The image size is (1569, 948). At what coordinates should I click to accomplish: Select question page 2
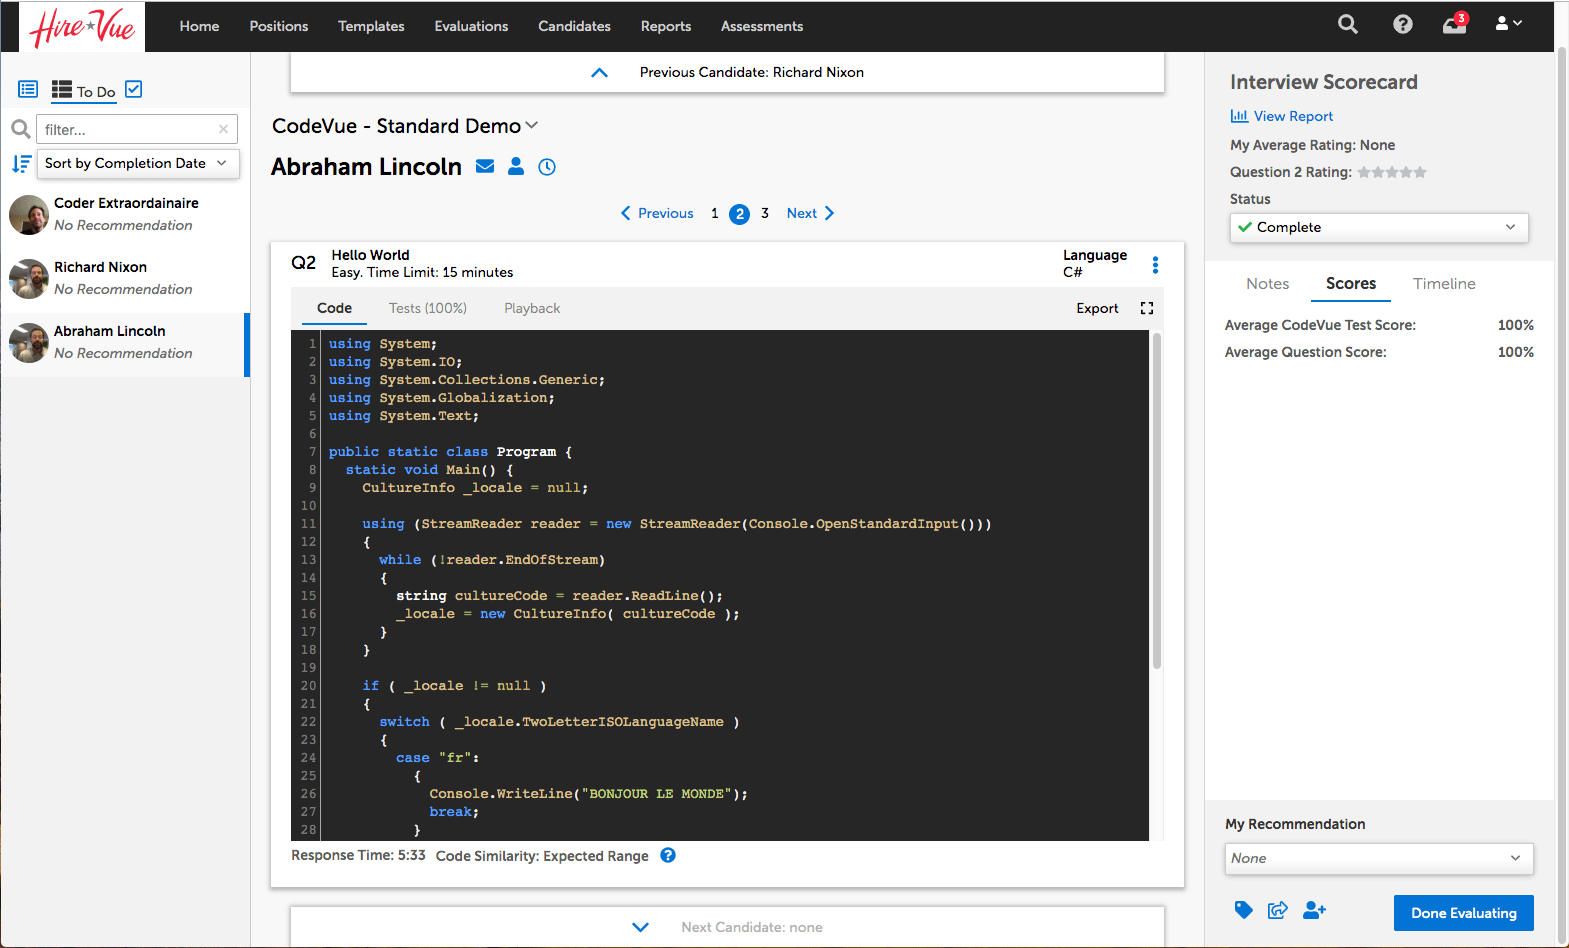(x=740, y=214)
